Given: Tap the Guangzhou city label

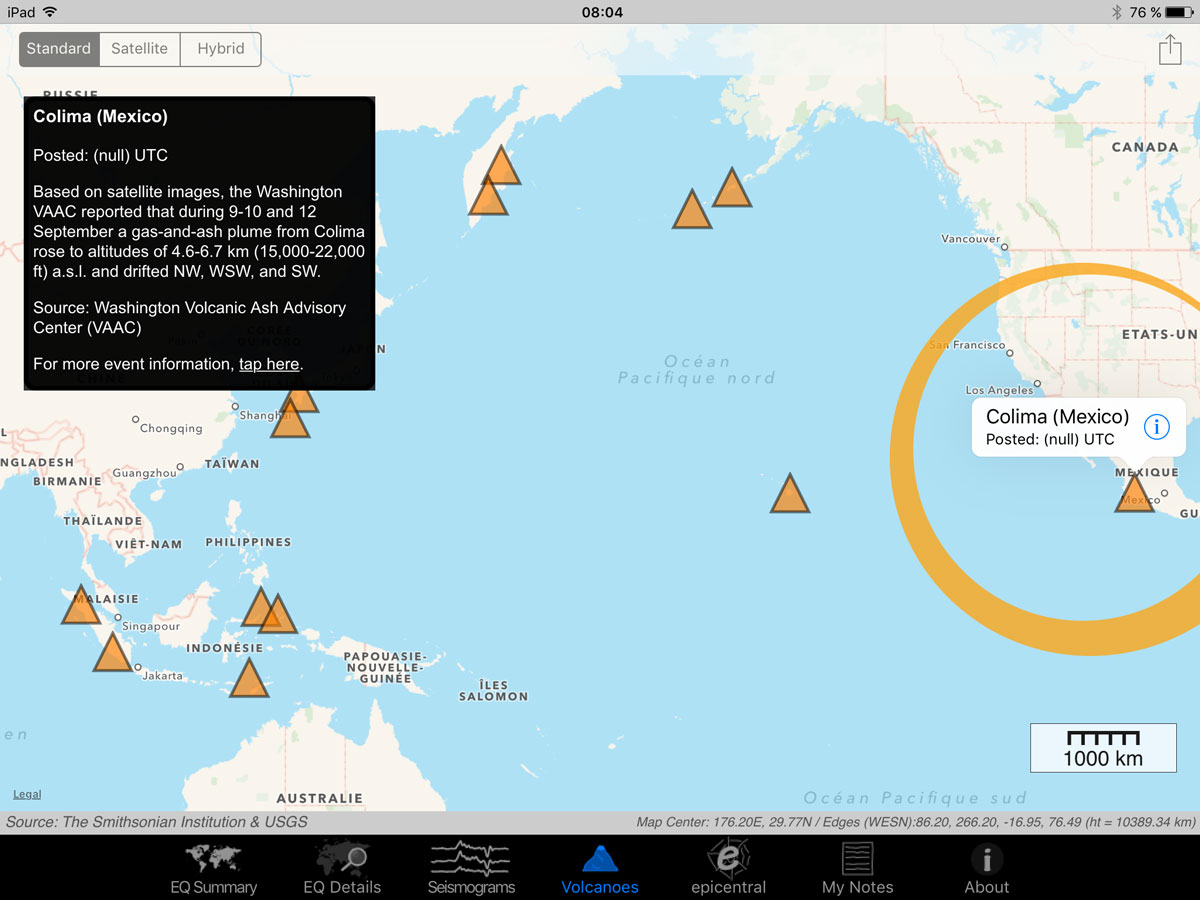Looking at the screenshot, I should [144, 473].
